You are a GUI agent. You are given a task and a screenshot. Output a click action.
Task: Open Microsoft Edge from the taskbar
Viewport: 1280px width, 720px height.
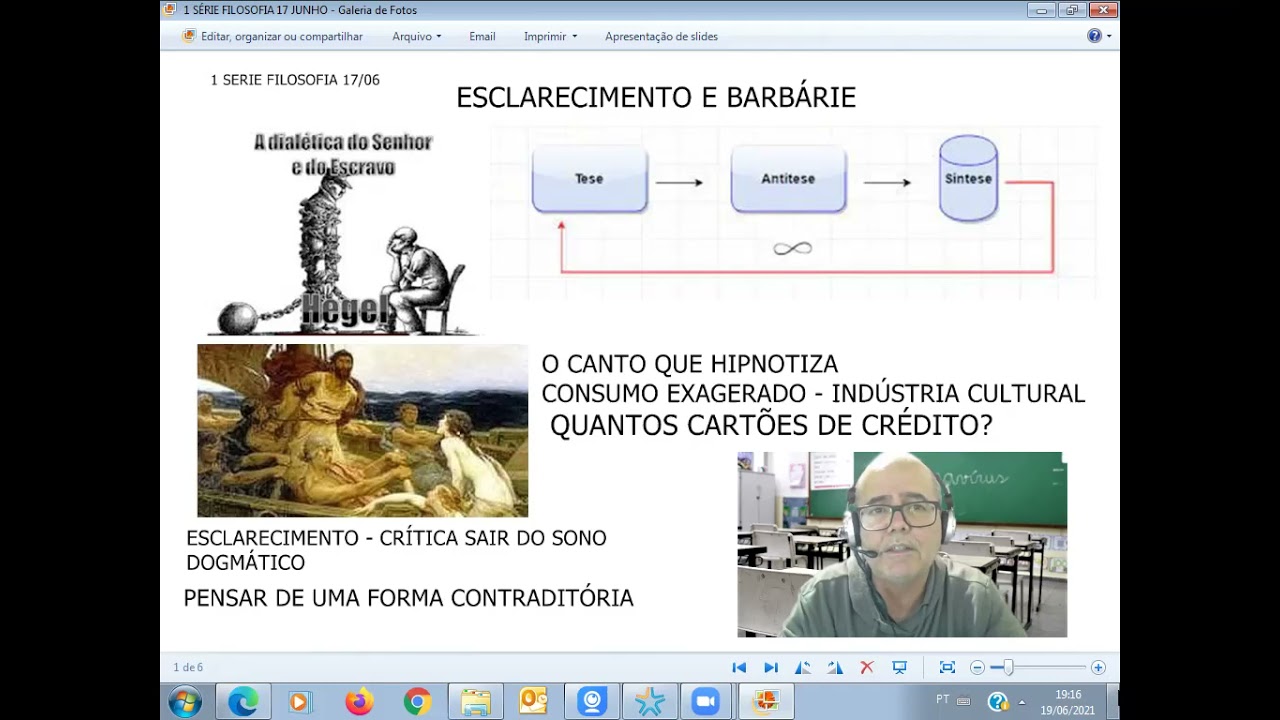click(x=243, y=702)
